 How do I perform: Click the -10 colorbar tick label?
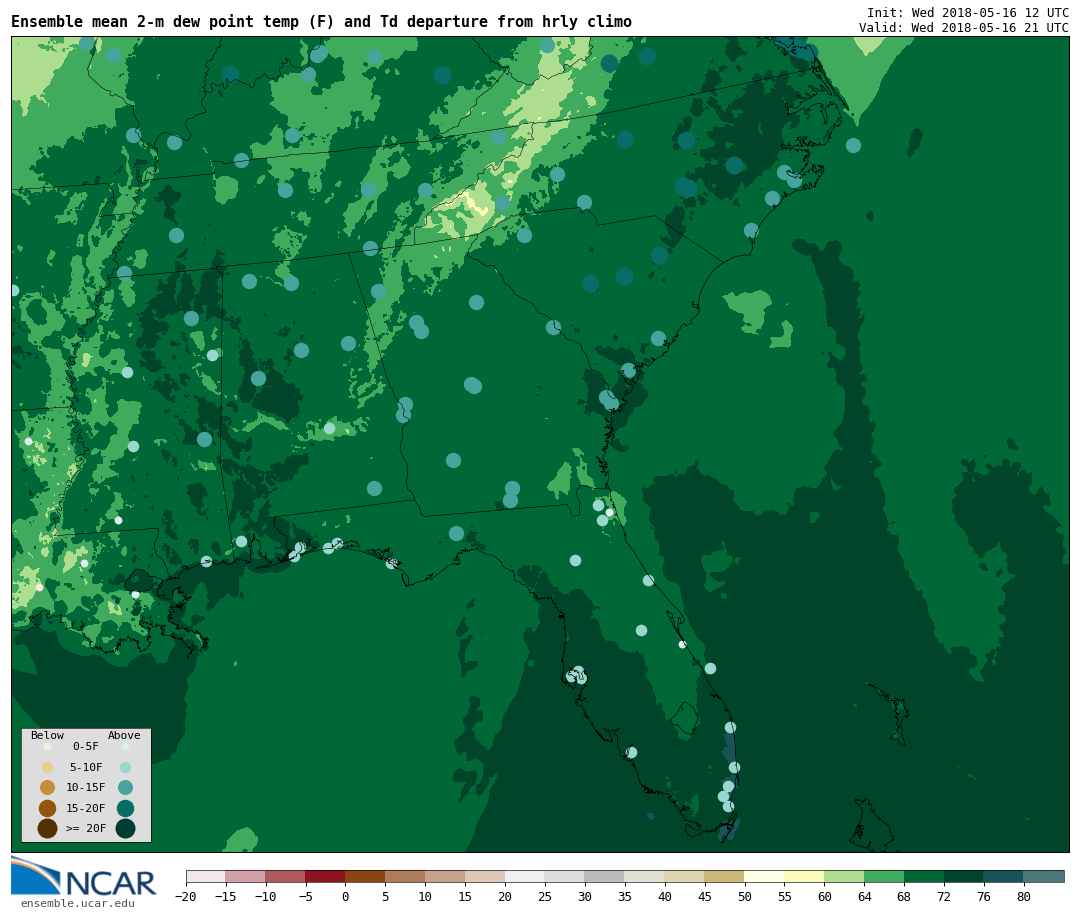click(266, 896)
